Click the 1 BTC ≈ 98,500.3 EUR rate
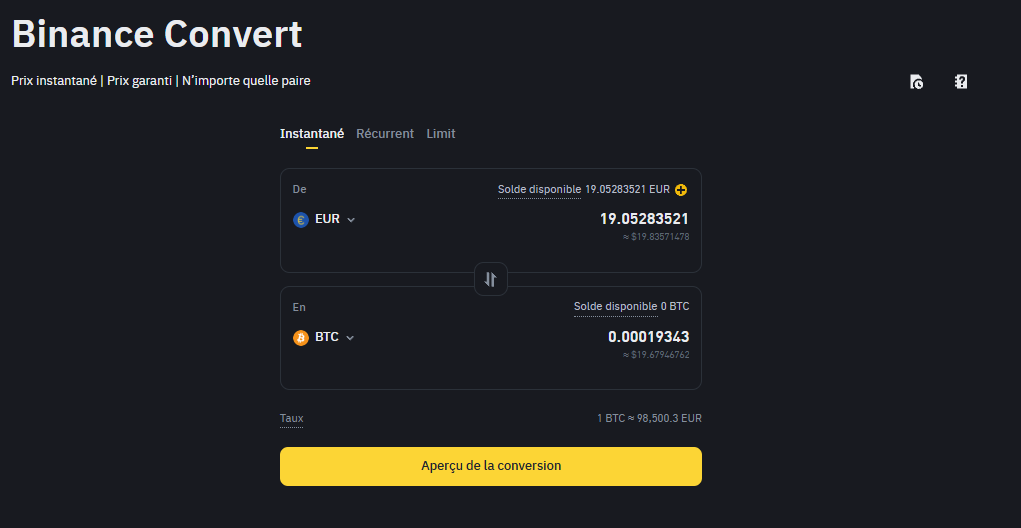The height and width of the screenshot is (528, 1021). [649, 418]
